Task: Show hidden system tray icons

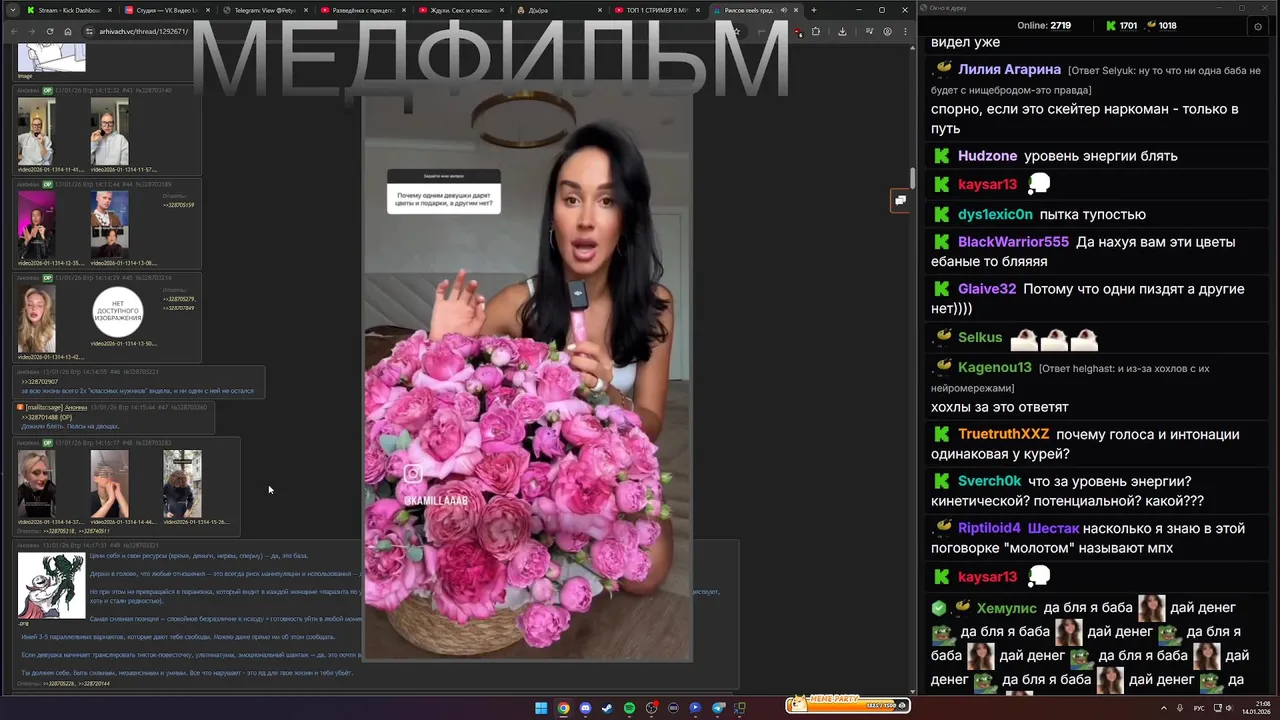Action: [1163, 708]
